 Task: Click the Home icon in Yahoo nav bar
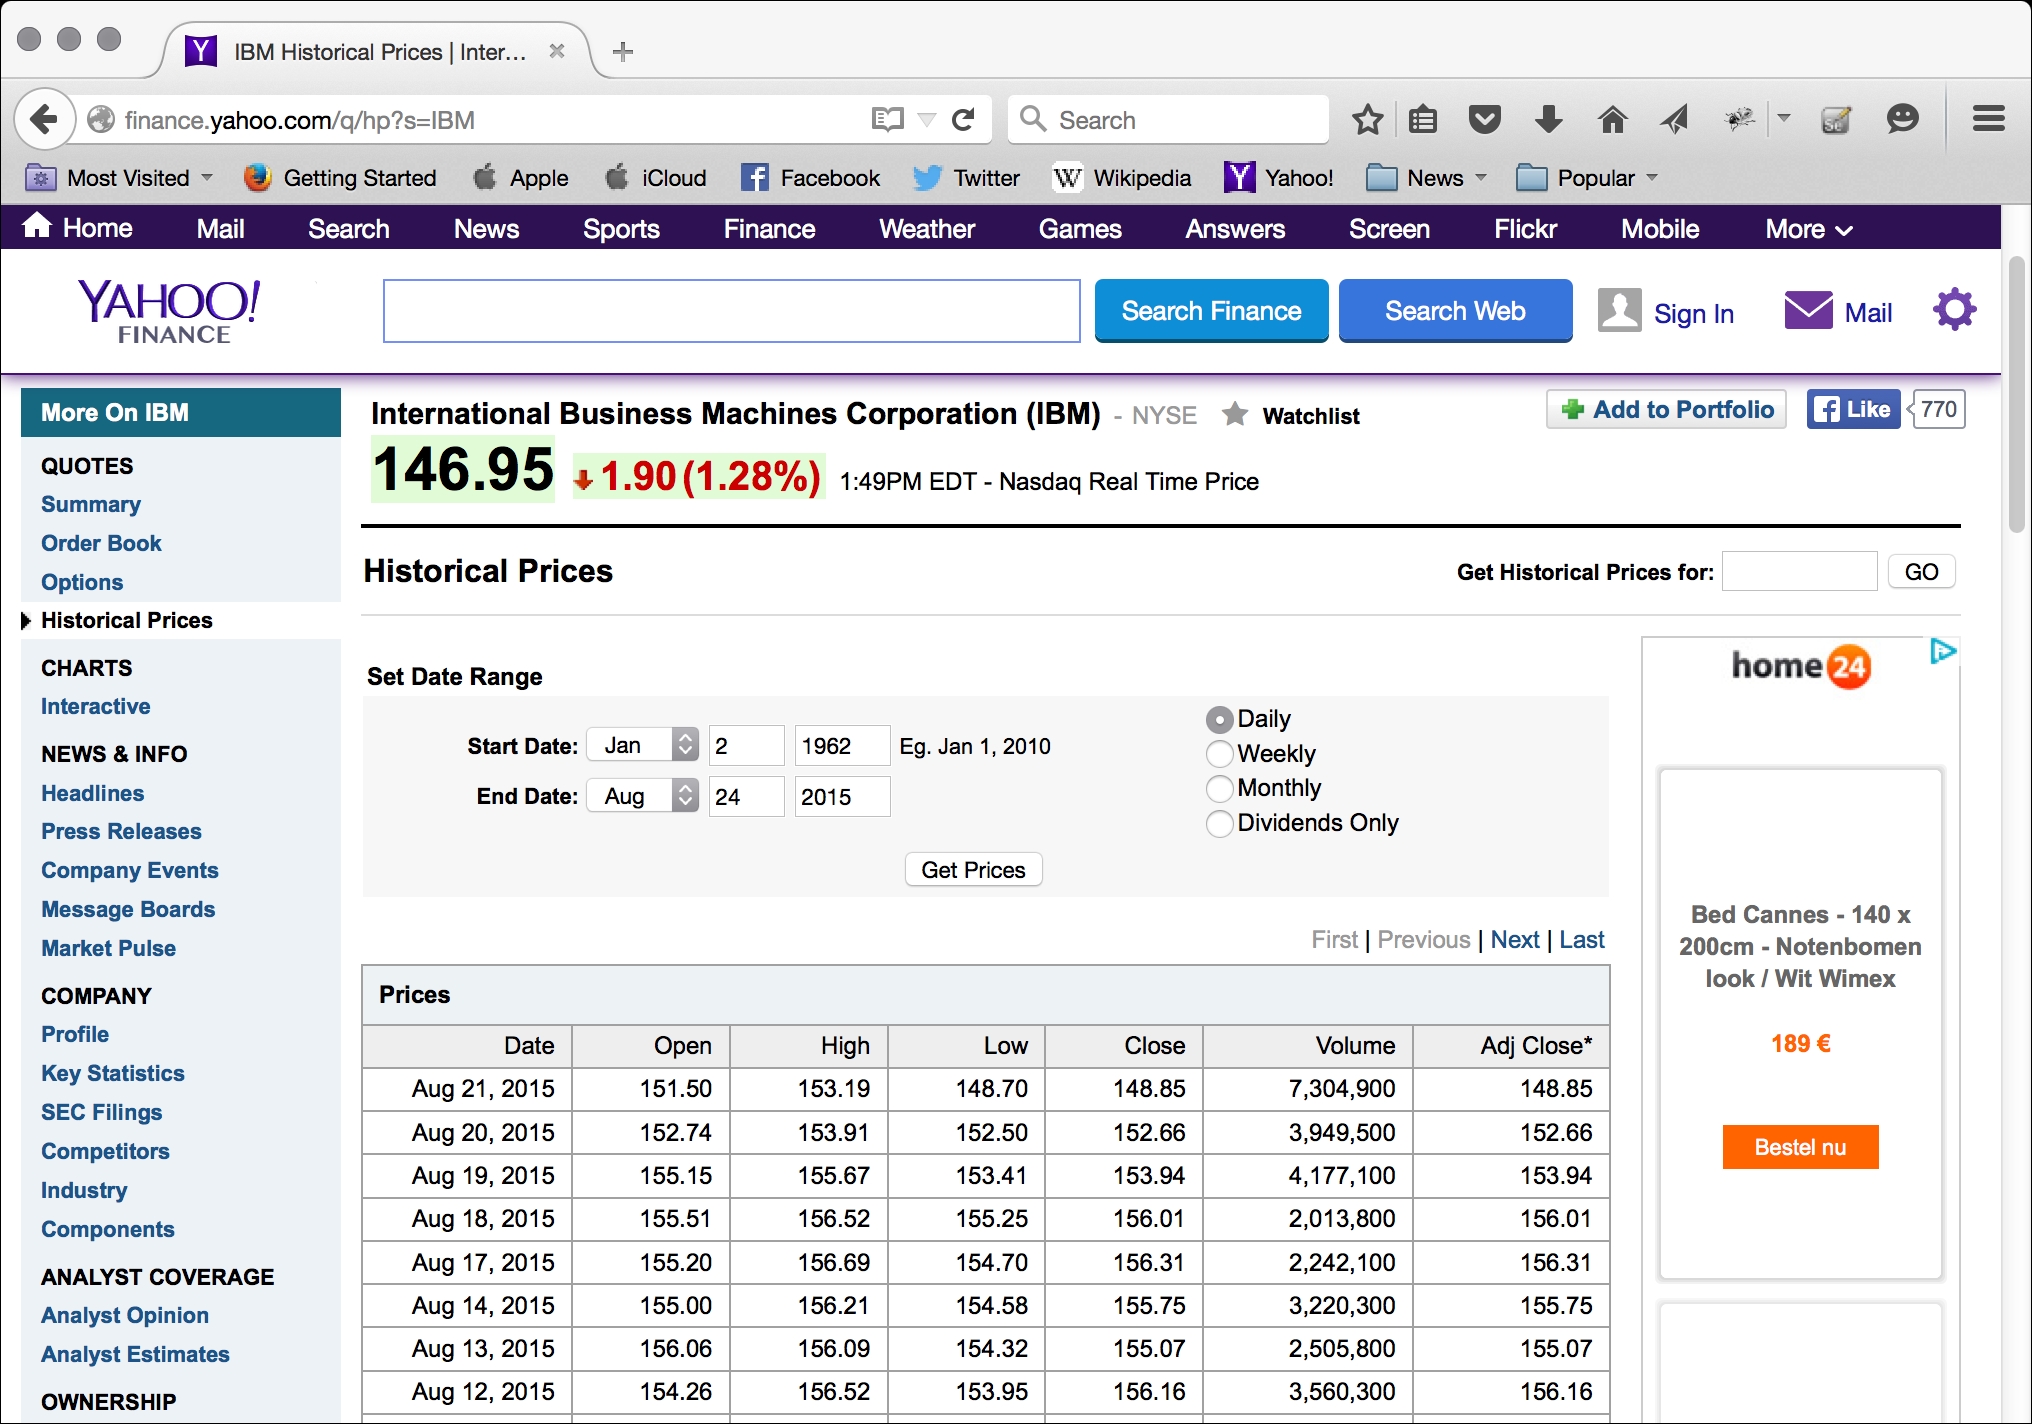(37, 226)
